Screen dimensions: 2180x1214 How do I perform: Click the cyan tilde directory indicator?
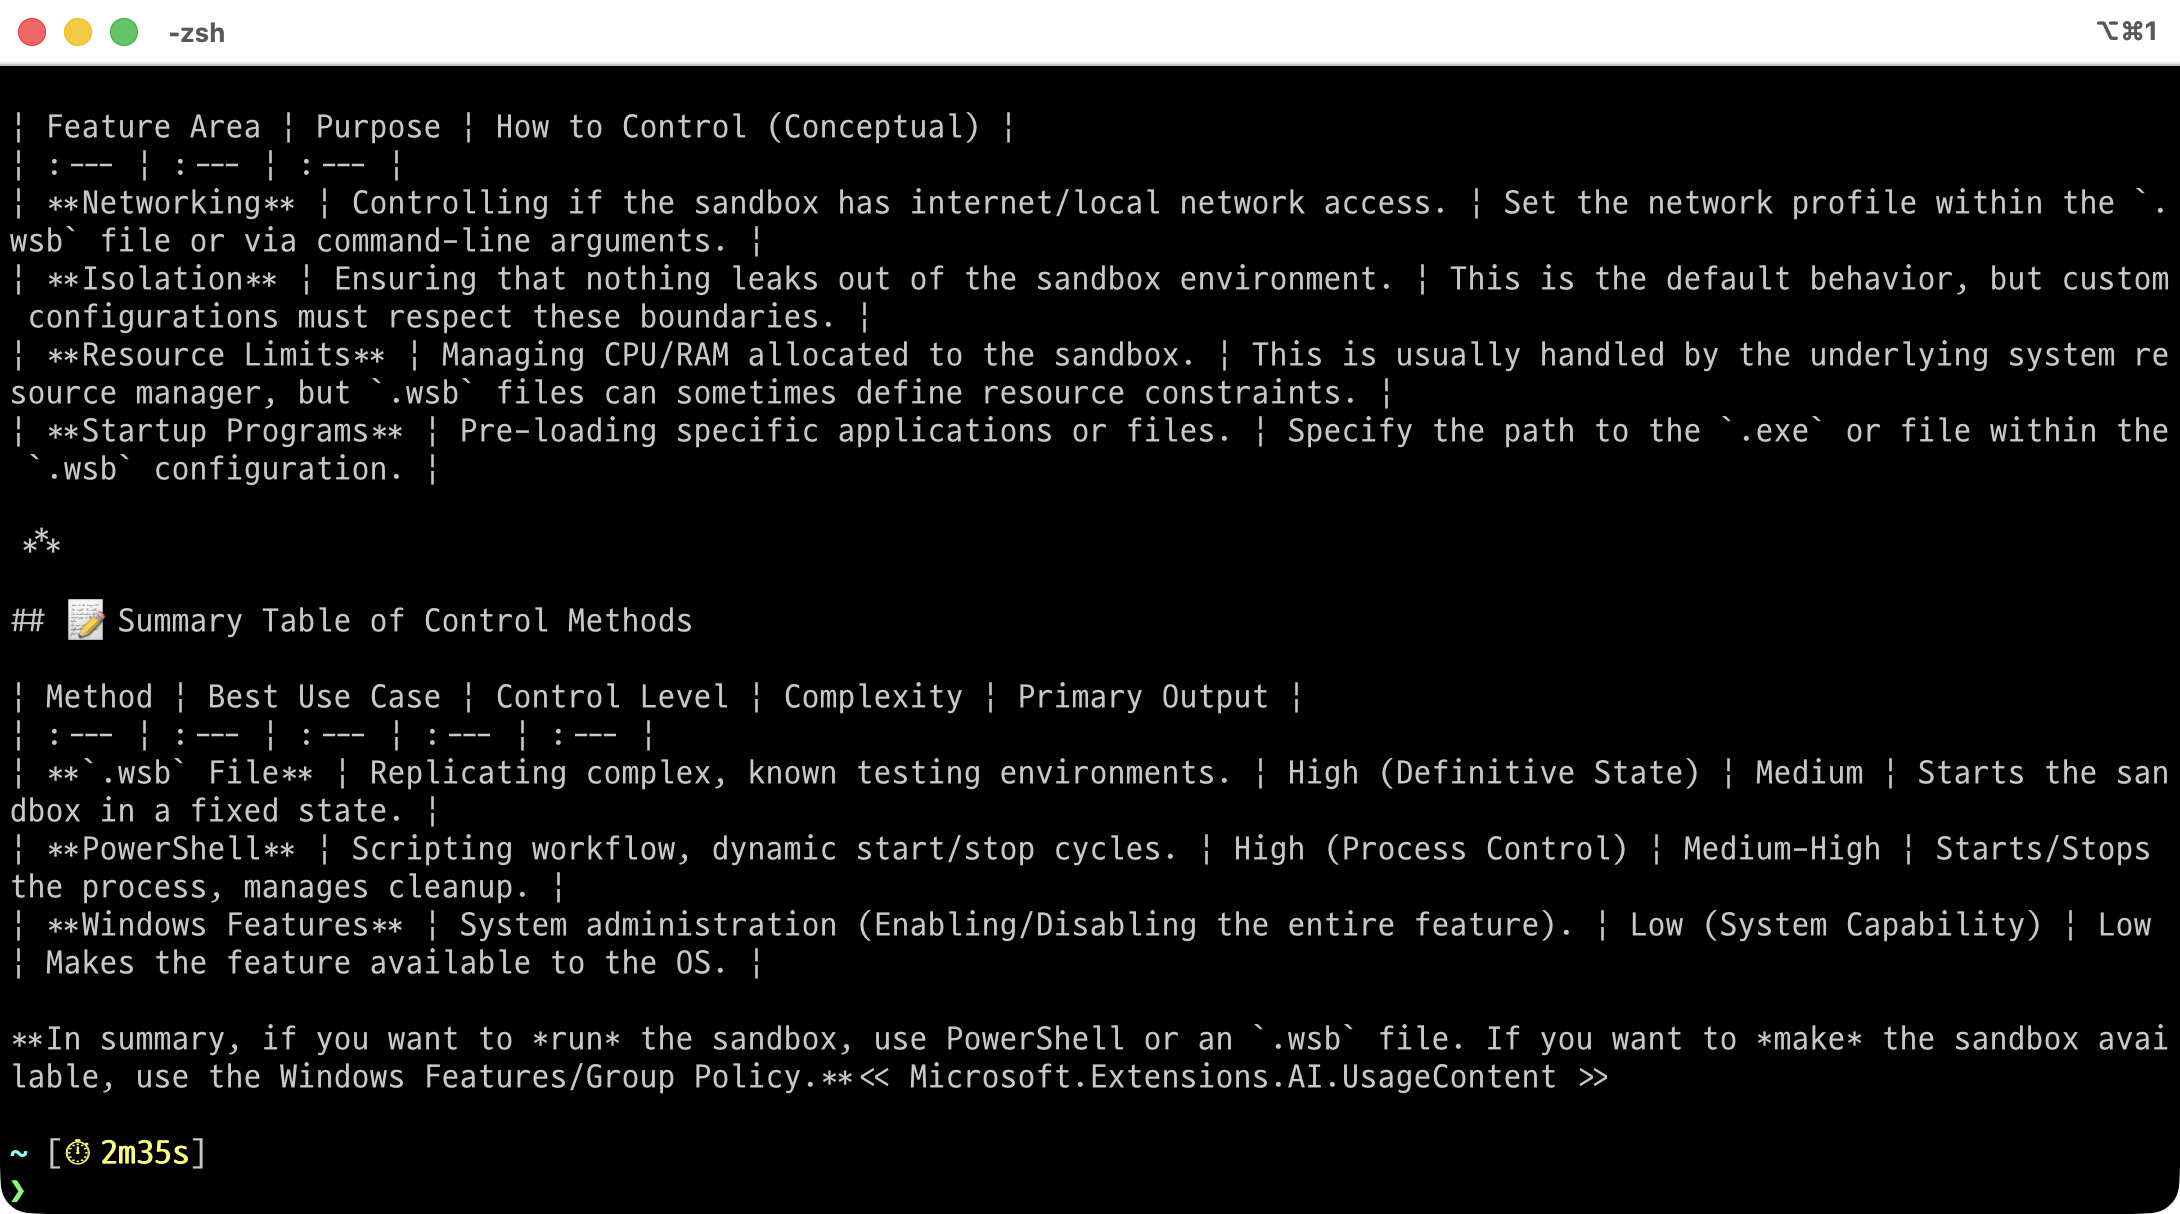click(x=19, y=1153)
